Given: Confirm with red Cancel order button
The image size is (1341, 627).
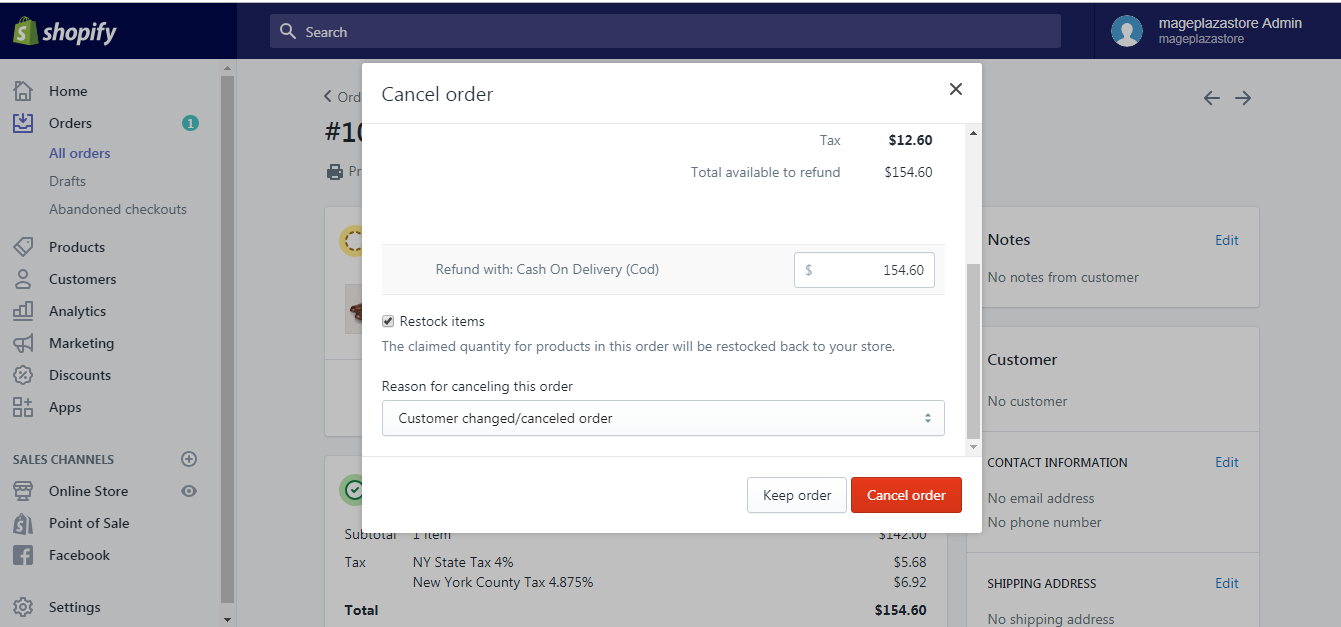Looking at the screenshot, I should click(x=906, y=495).
